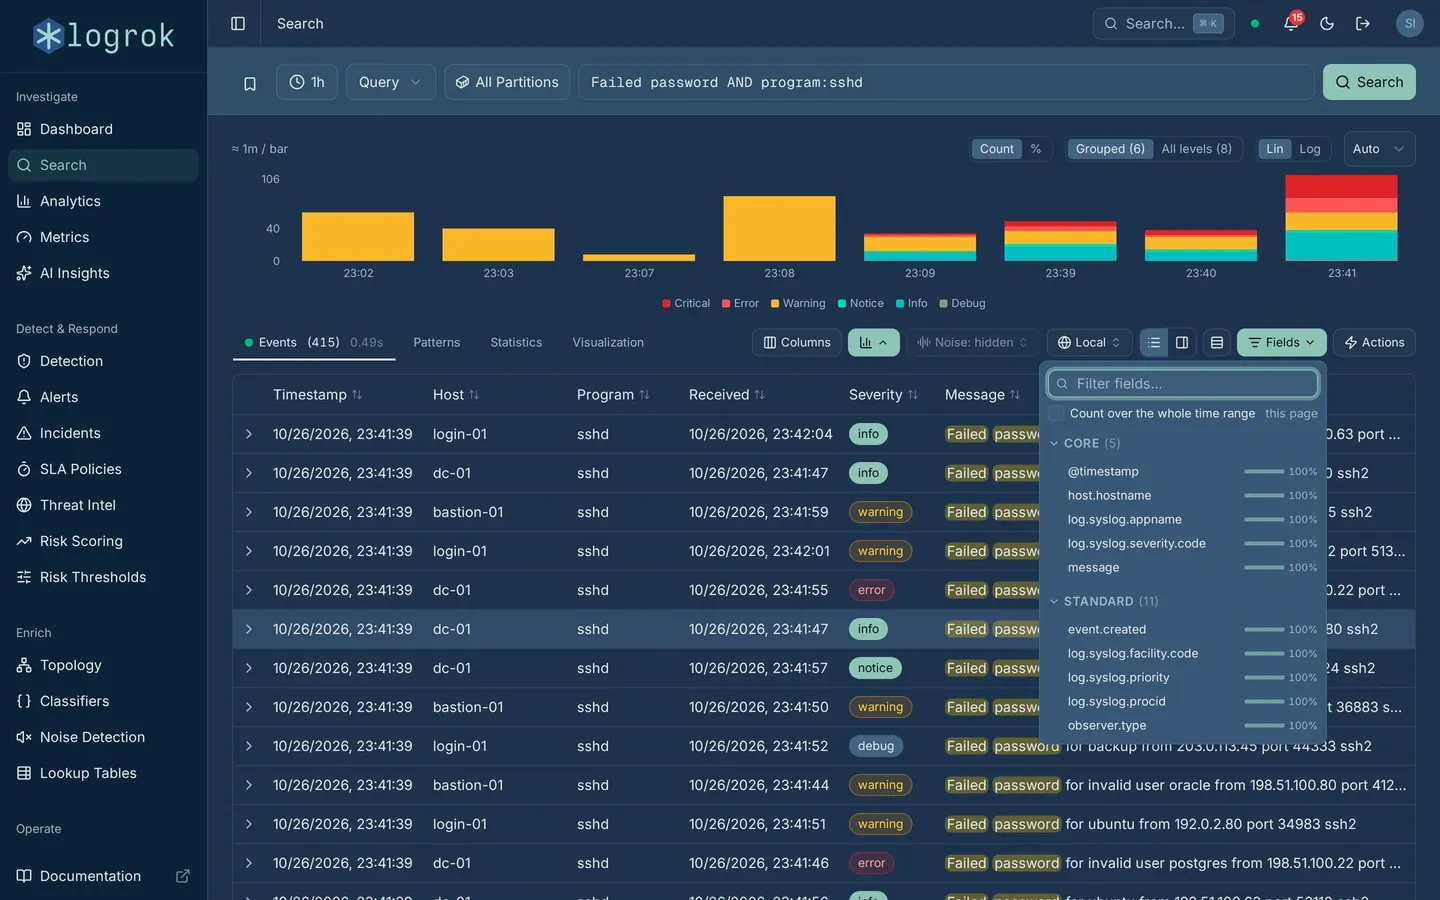
Task: Switch theme with the moon icon
Action: [x=1327, y=23]
